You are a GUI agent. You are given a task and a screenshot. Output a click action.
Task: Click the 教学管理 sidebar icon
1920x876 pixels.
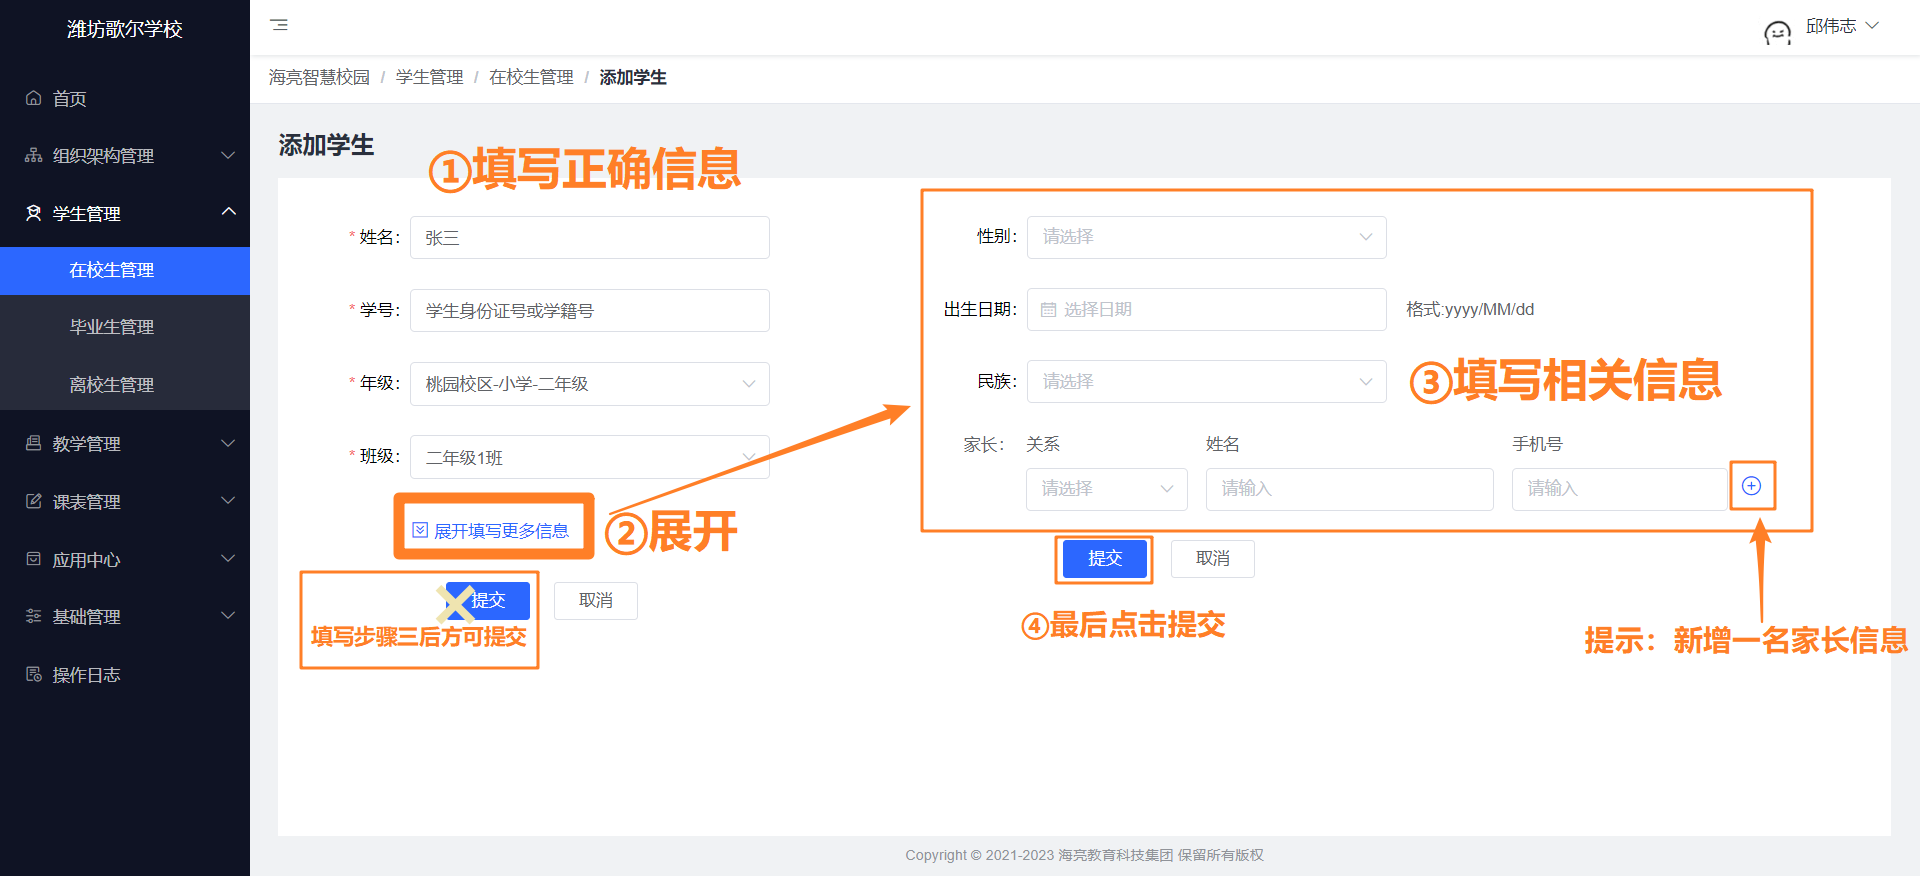34,443
